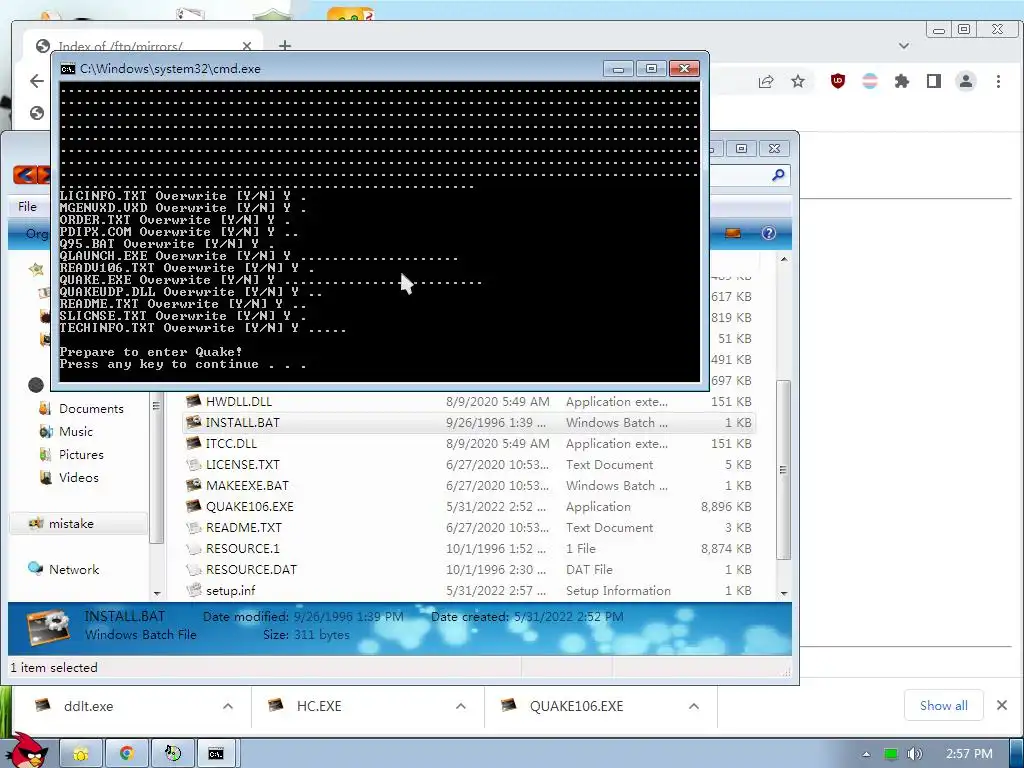Click the 2:57 PM taskbar clock
1024x768 pixels.
969,754
